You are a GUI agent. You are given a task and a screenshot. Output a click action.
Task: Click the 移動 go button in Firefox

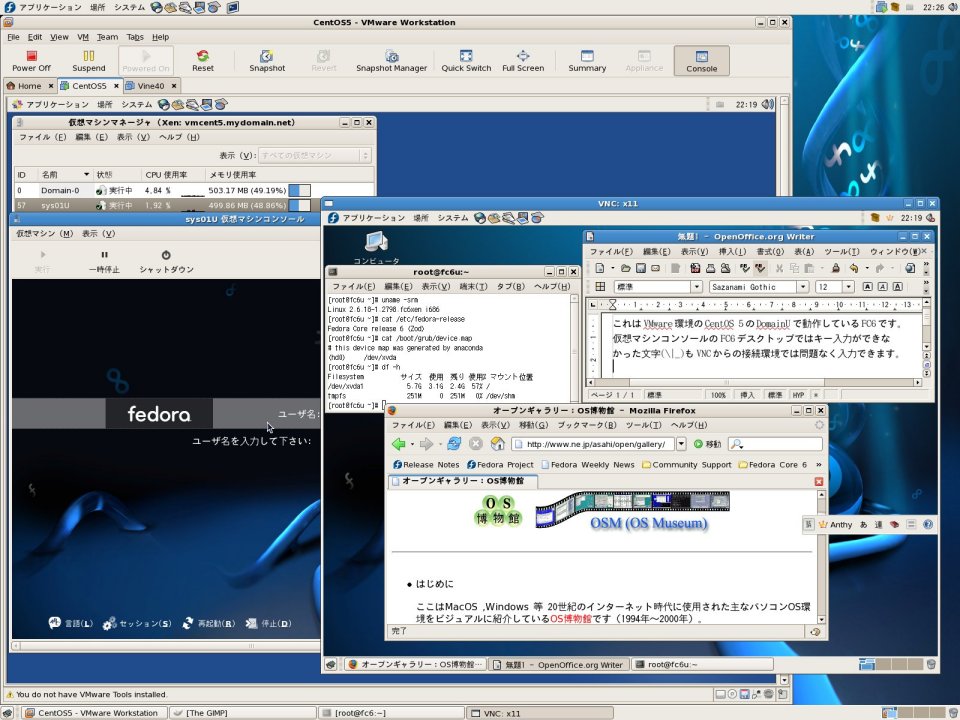coord(707,444)
